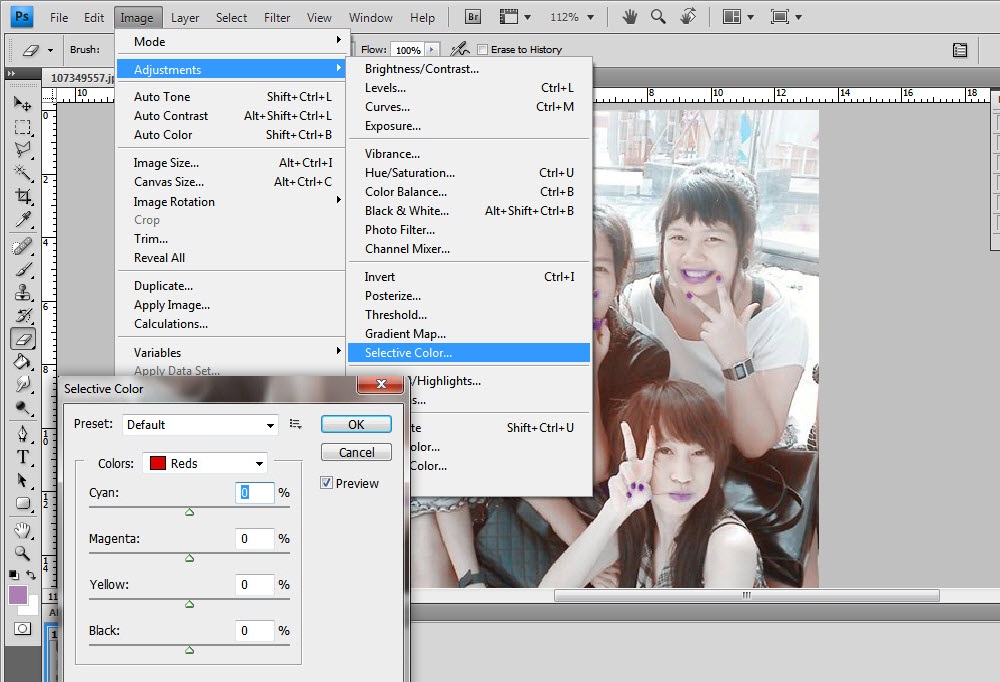Image resolution: width=1000 pixels, height=682 pixels.
Task: Open the Colors dropdown showing Reds
Action: pyautogui.click(x=206, y=463)
